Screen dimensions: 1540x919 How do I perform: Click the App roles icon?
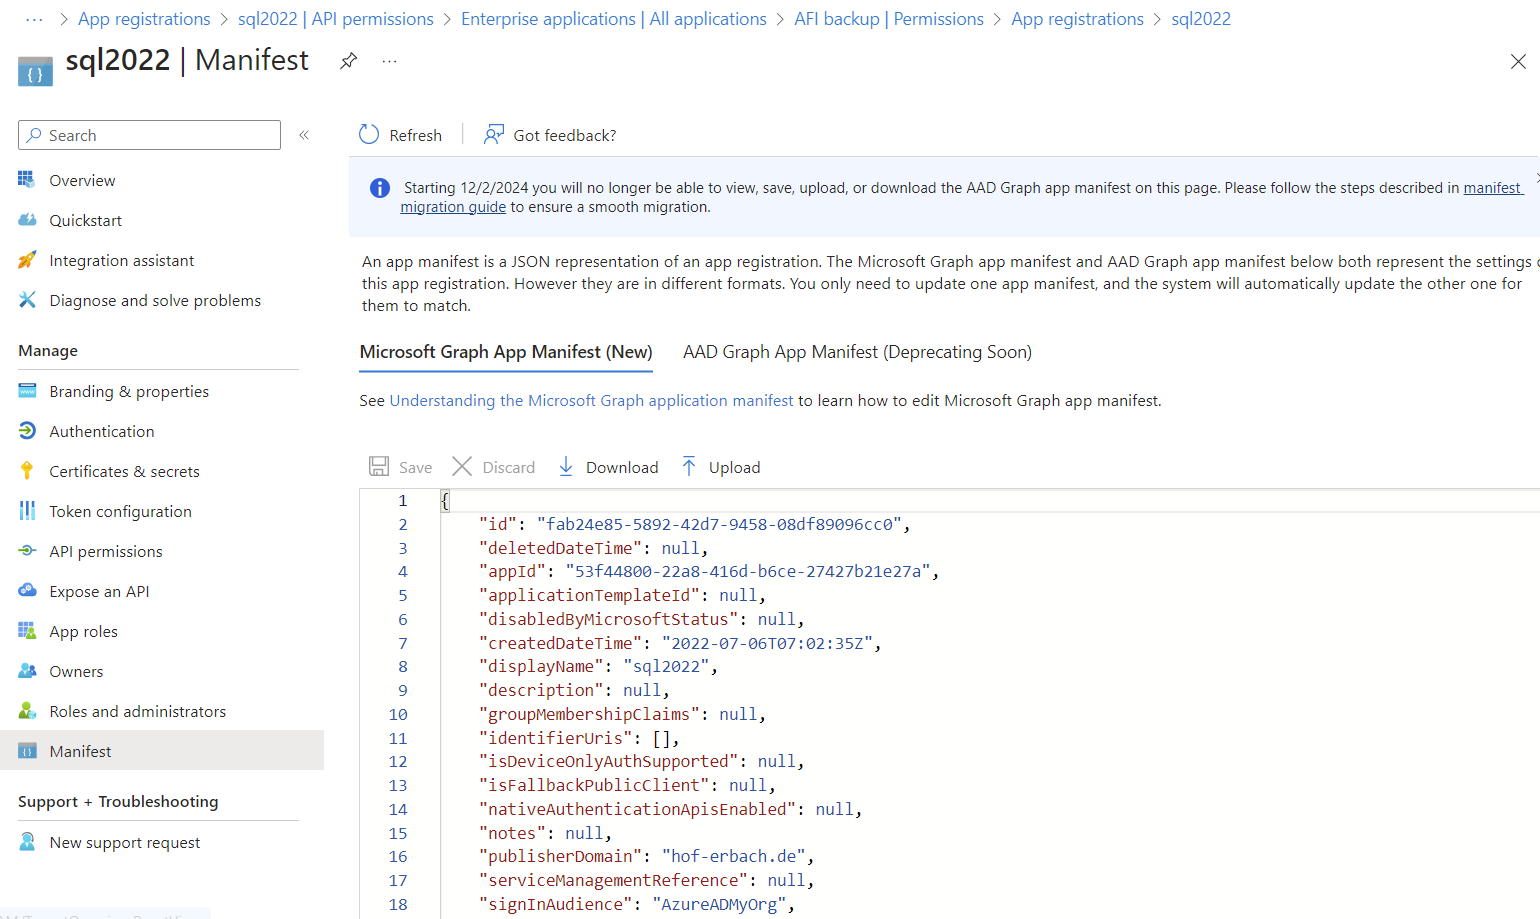[x=27, y=631]
